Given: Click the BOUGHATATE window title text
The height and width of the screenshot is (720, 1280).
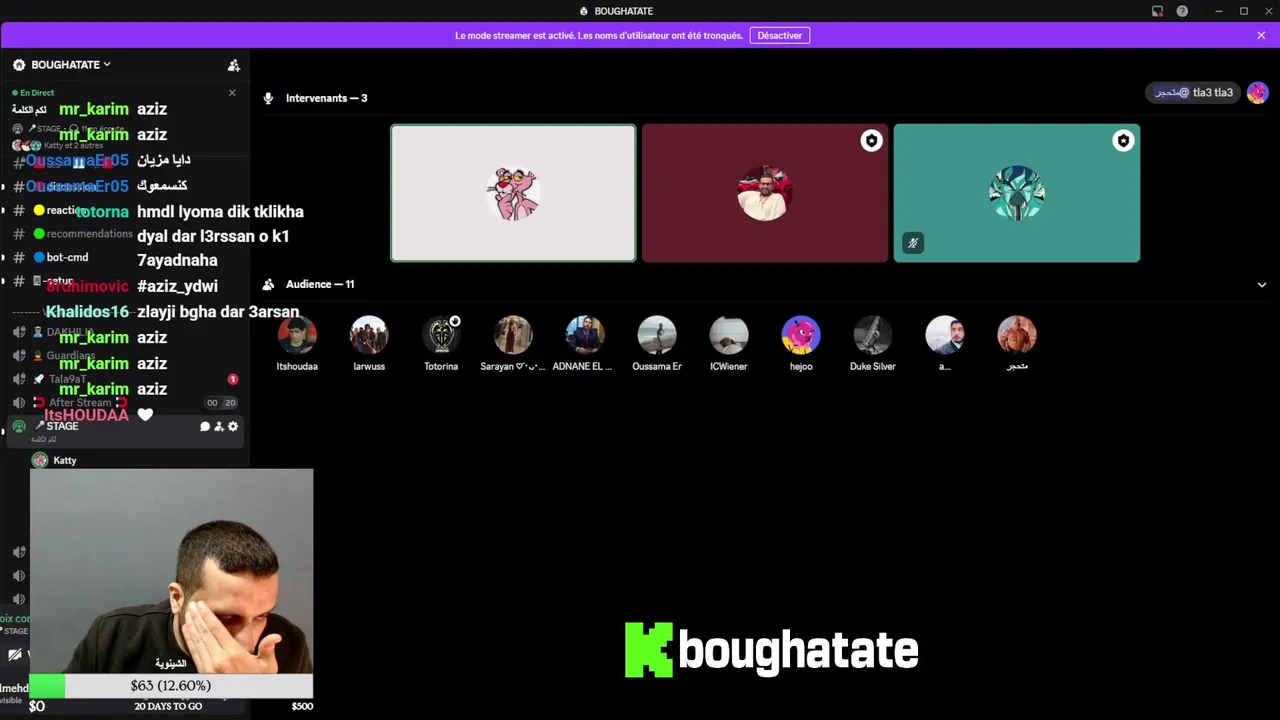Looking at the screenshot, I should coord(623,11).
